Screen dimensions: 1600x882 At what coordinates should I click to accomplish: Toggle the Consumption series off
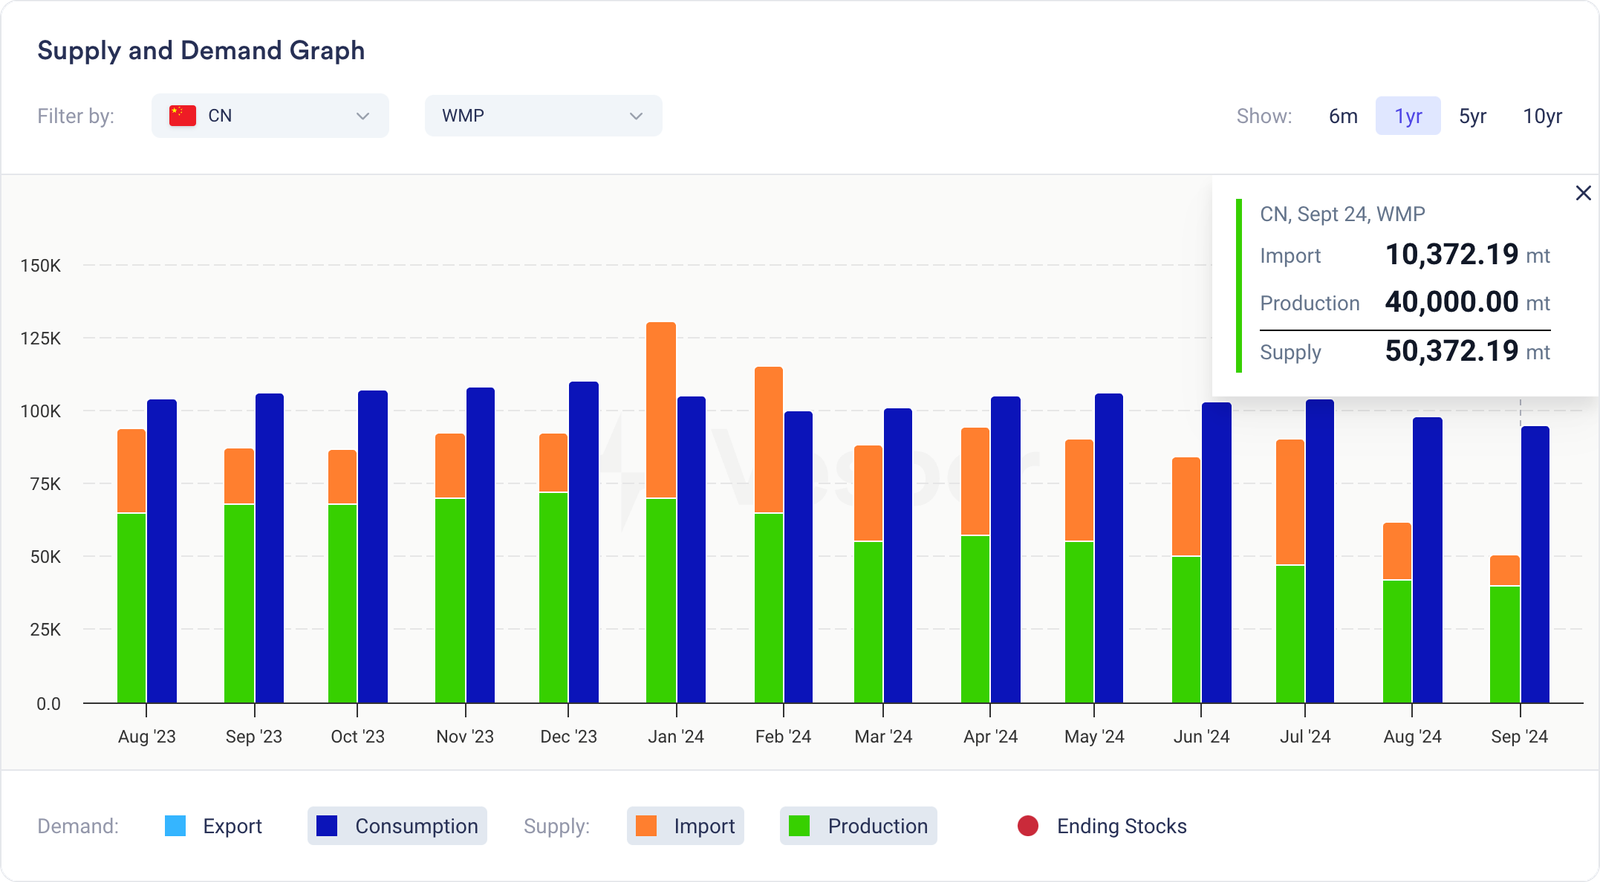pyautogui.click(x=416, y=826)
